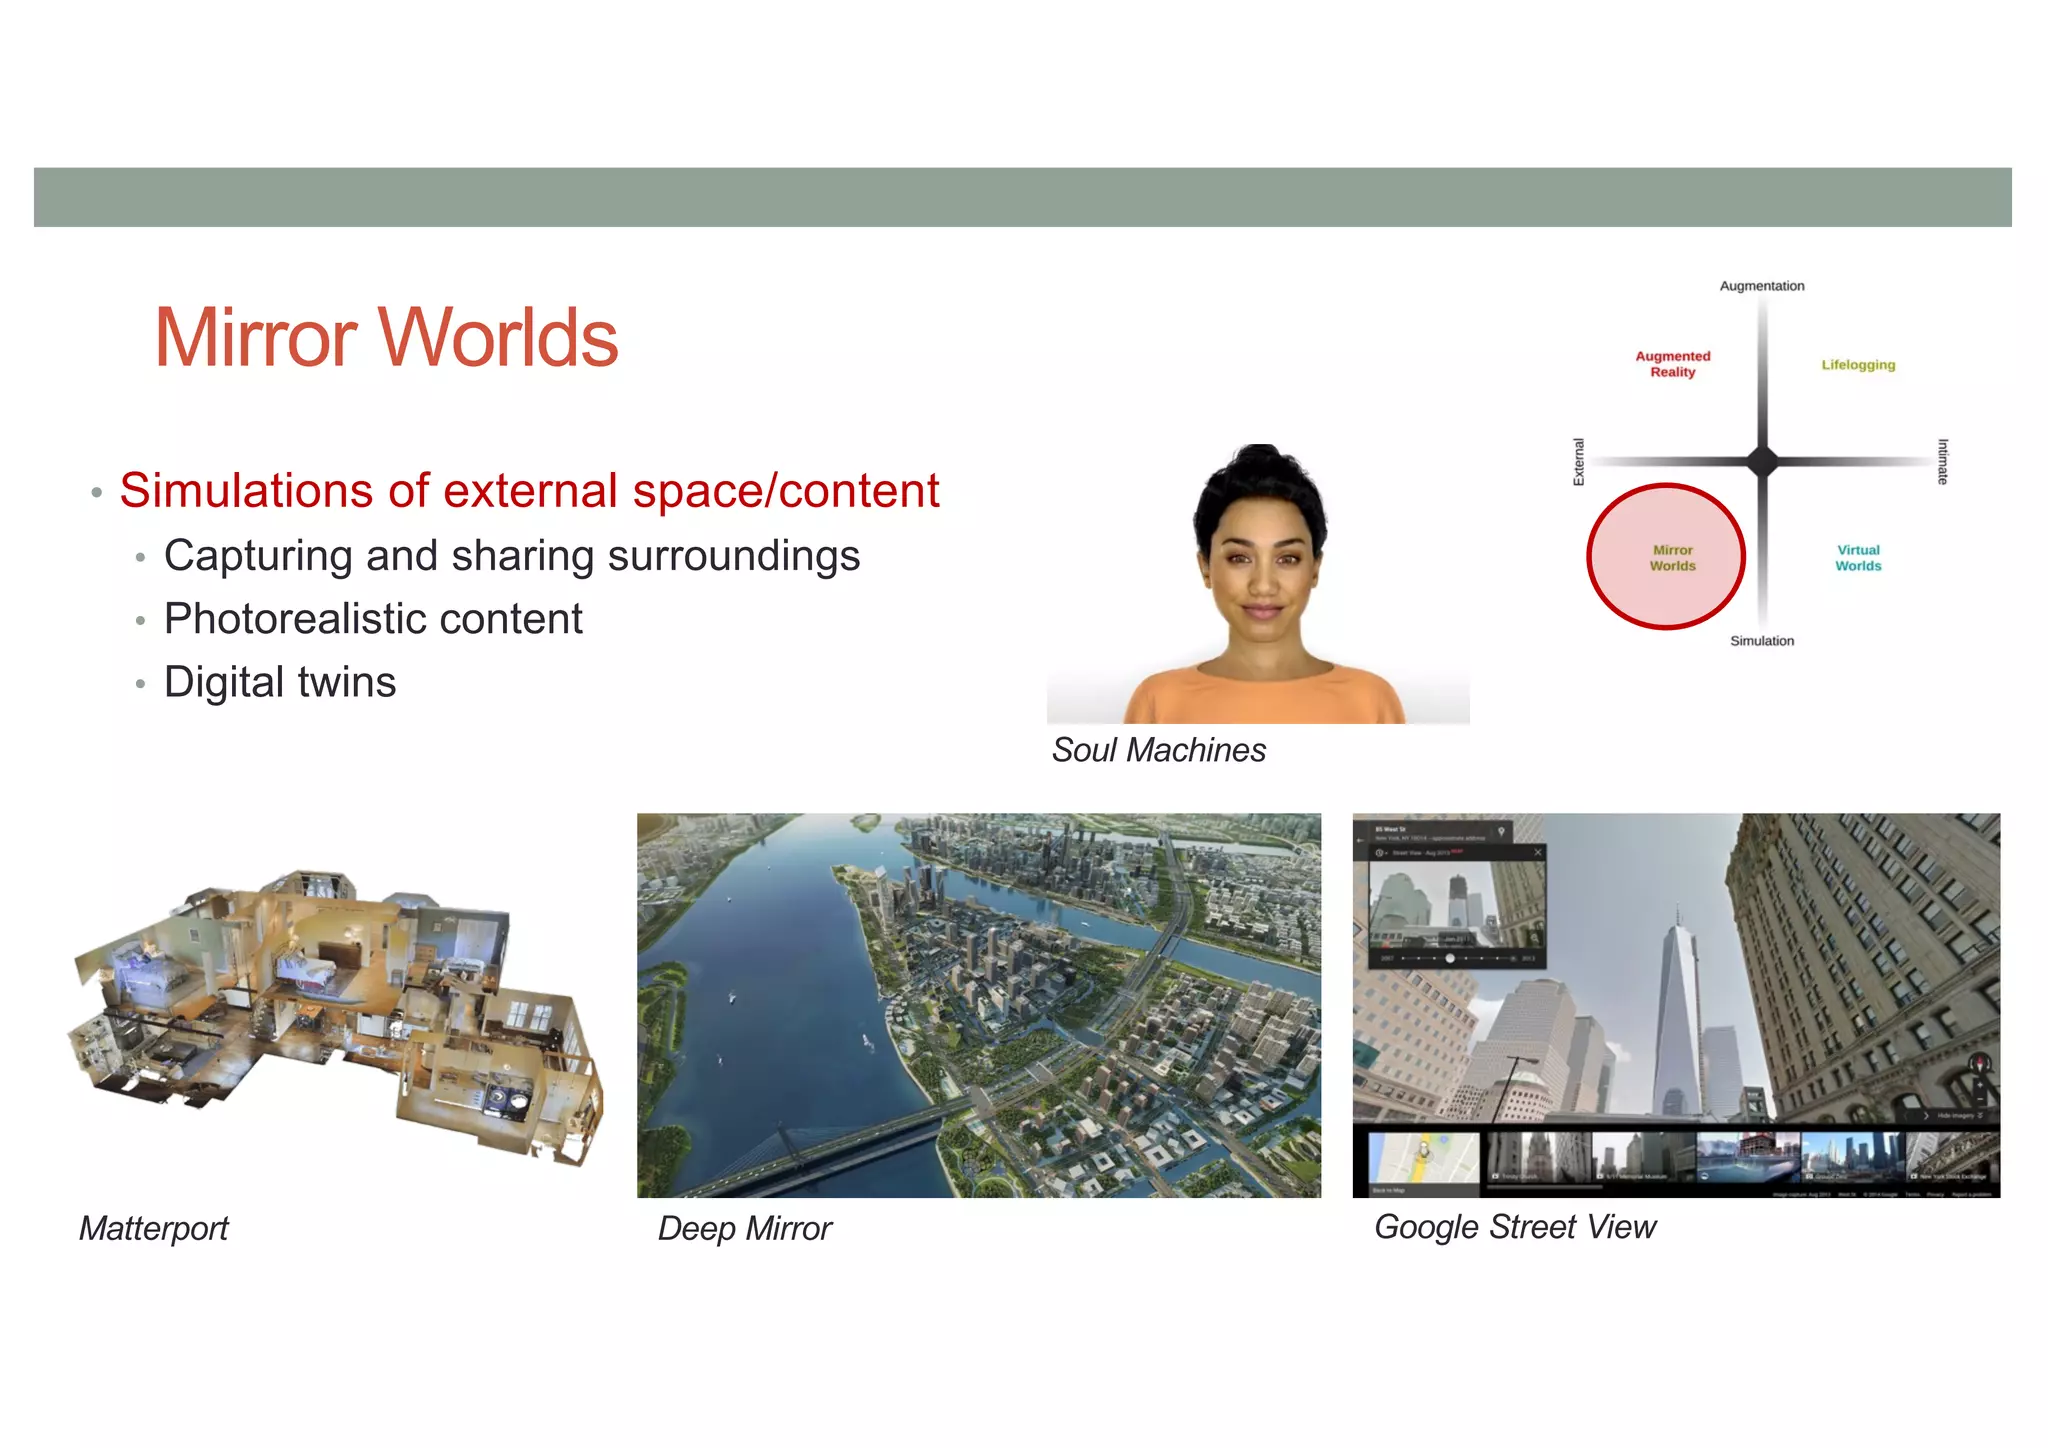Click the Soul Machines avatar image
2048x1448 pixels.
coord(1258,584)
